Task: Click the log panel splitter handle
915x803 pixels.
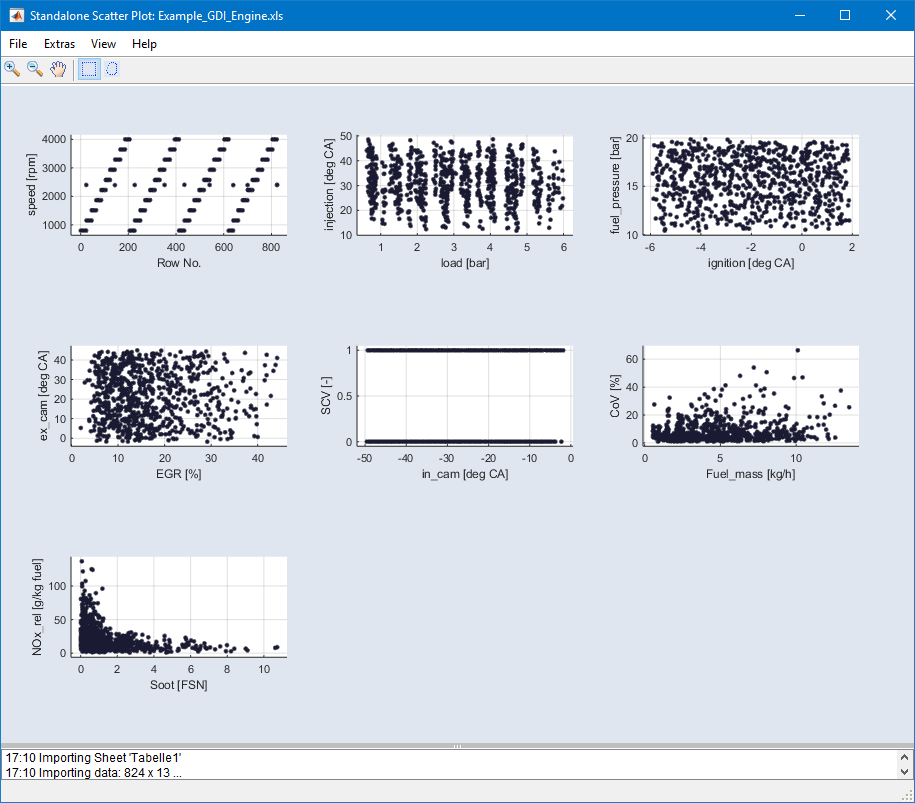Action: tap(457, 746)
